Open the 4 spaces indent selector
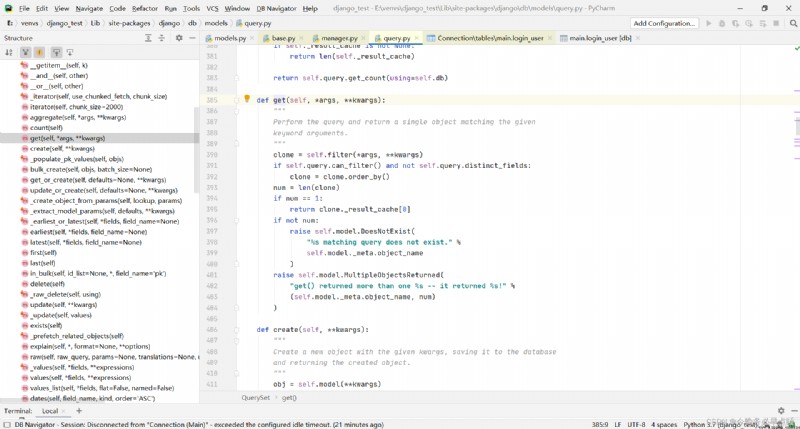This screenshot has width=800, height=429. click(x=664, y=424)
